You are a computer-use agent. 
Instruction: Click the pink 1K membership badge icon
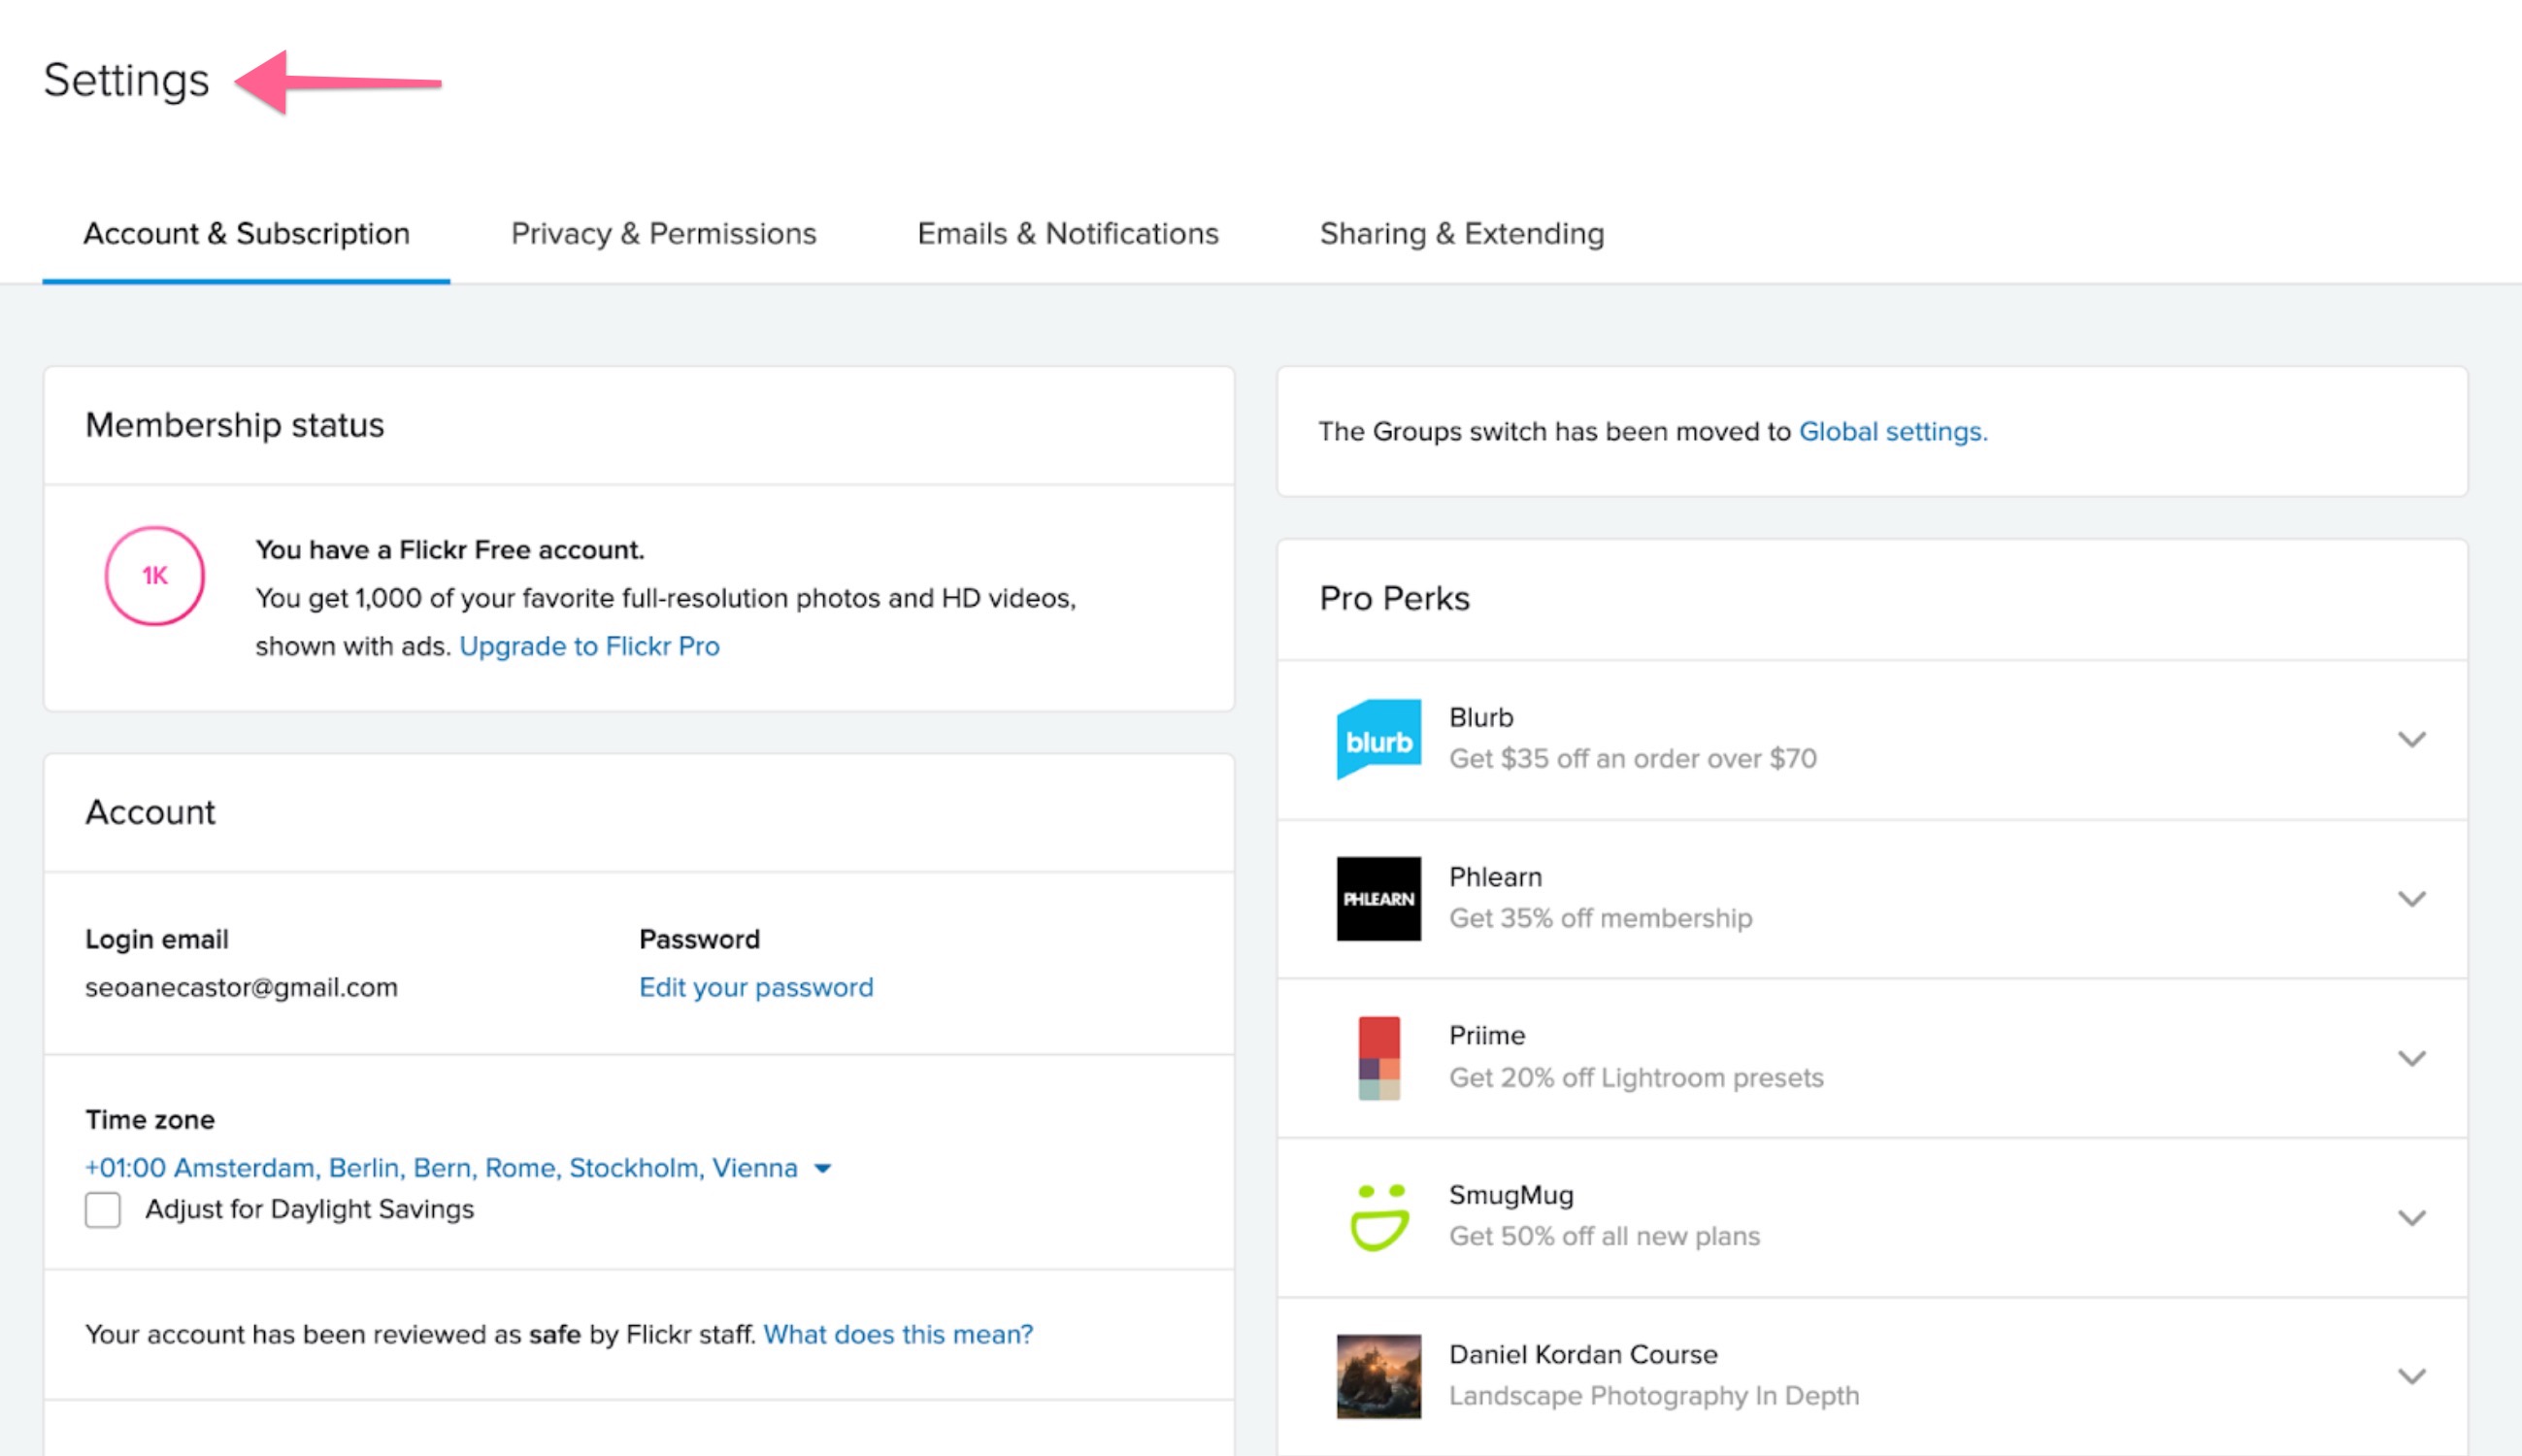pyautogui.click(x=155, y=576)
